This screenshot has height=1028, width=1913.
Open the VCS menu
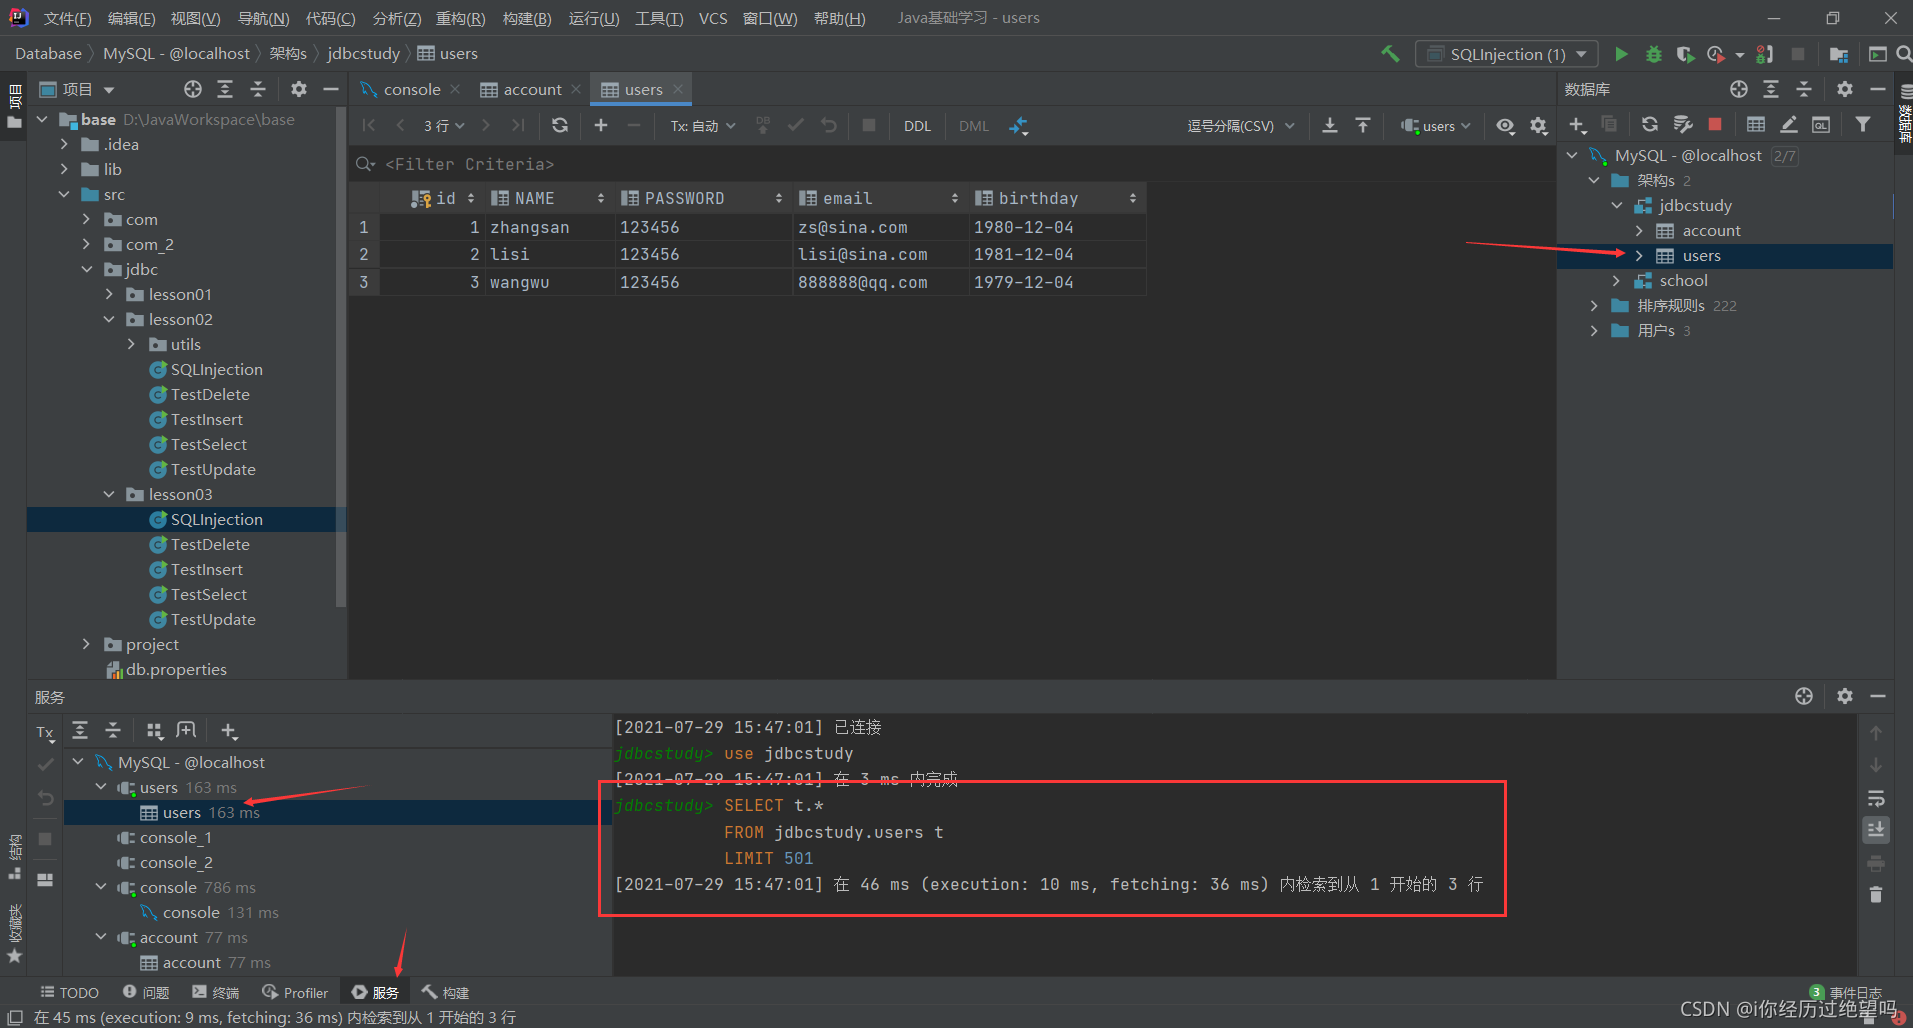[713, 18]
